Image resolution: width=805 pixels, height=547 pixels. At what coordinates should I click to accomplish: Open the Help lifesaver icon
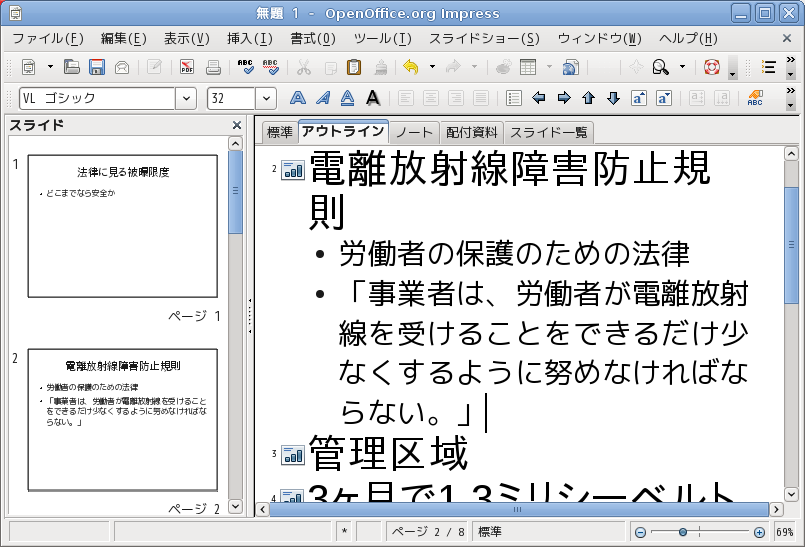[712, 67]
